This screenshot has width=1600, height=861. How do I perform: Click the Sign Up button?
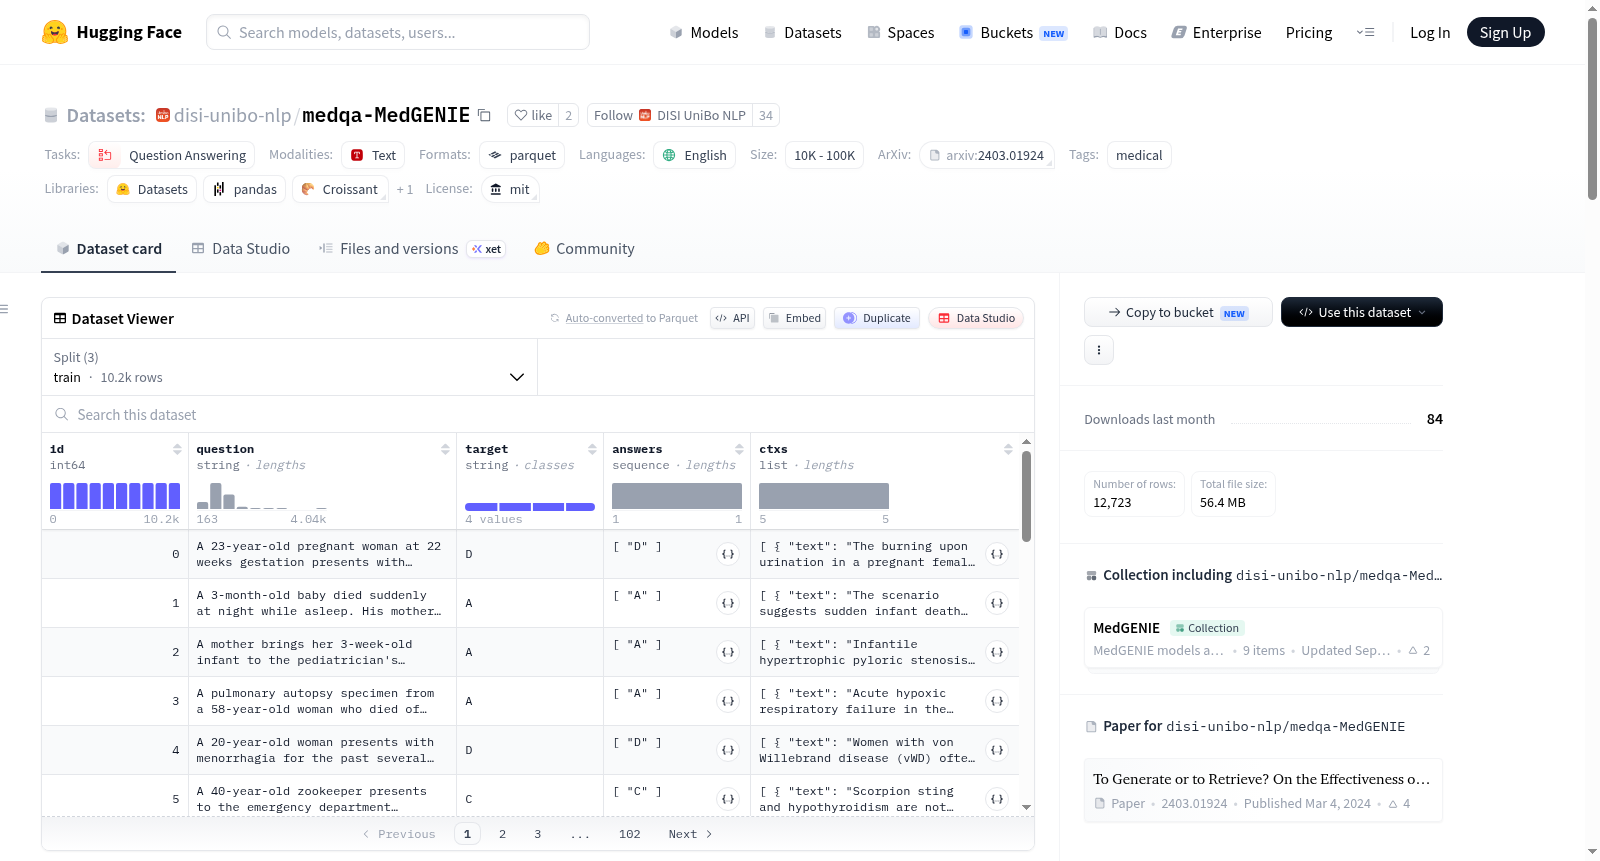tap(1505, 32)
